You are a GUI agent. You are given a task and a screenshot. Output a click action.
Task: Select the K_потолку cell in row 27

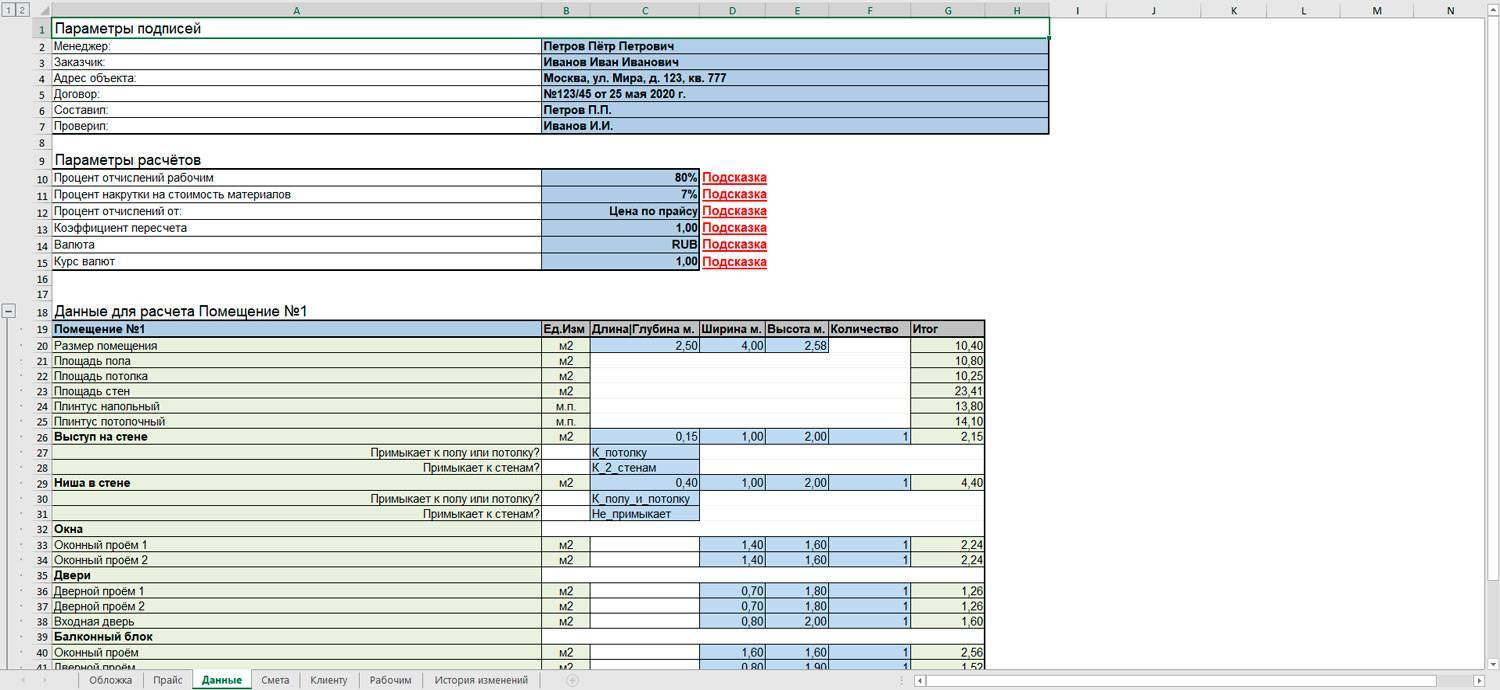point(644,453)
